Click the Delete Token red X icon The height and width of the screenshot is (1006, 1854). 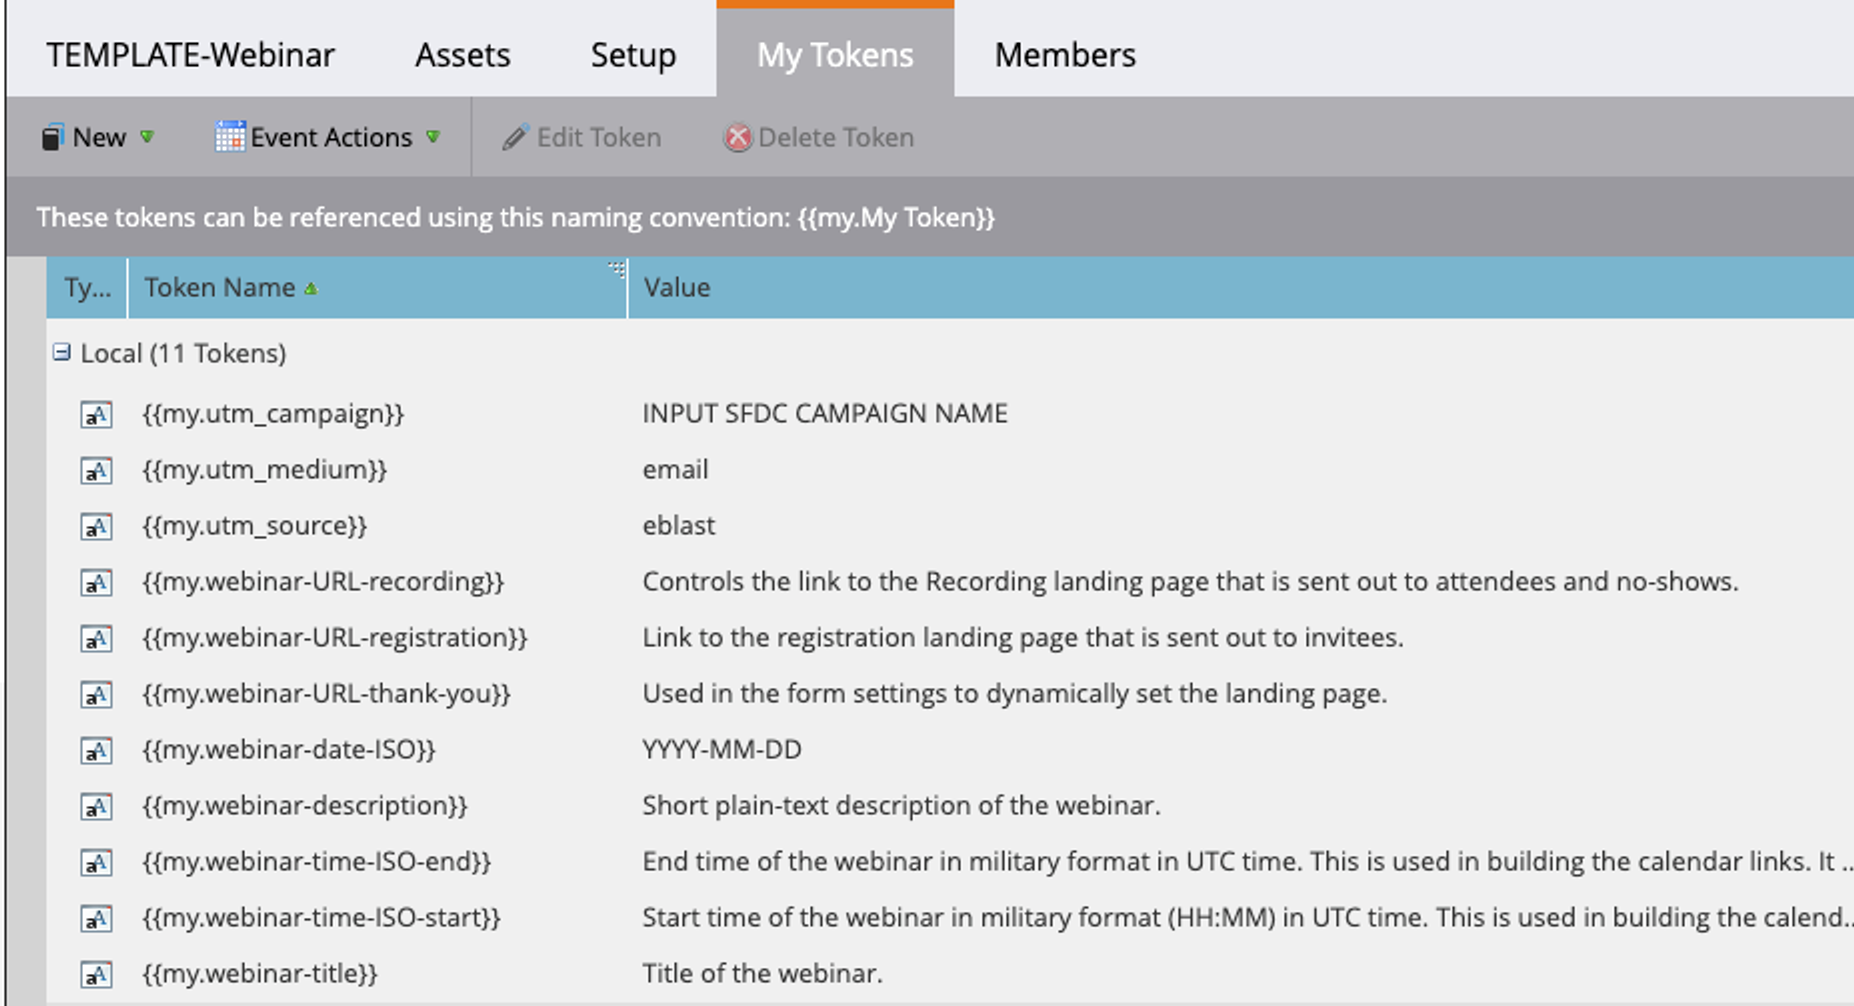tap(738, 137)
